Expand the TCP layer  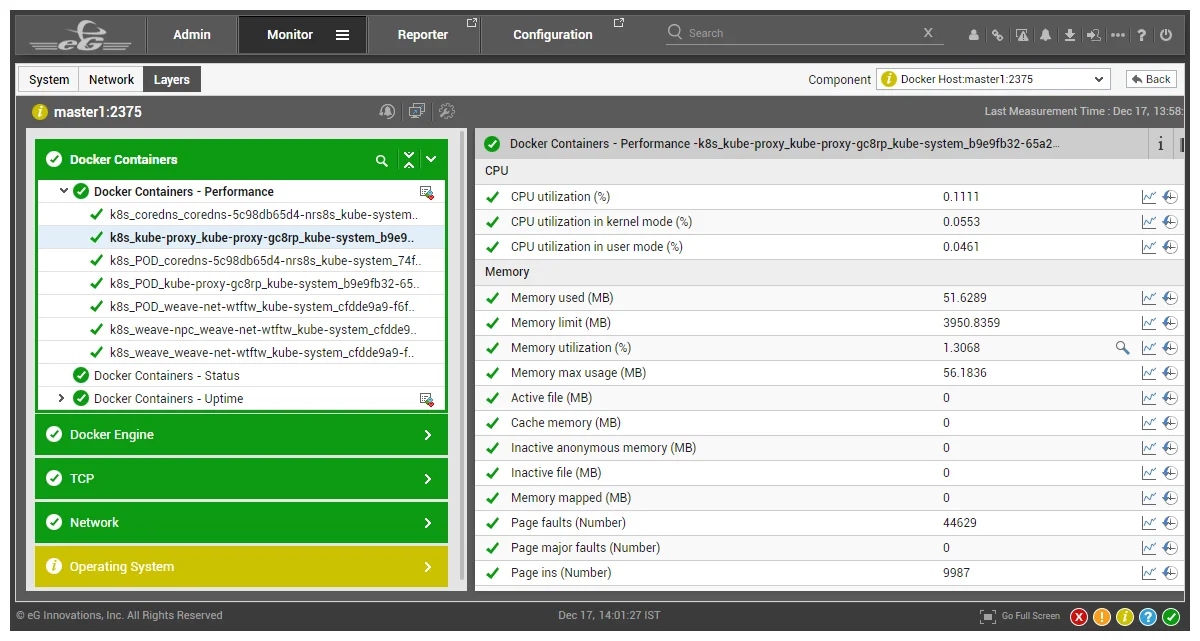[x=242, y=479]
